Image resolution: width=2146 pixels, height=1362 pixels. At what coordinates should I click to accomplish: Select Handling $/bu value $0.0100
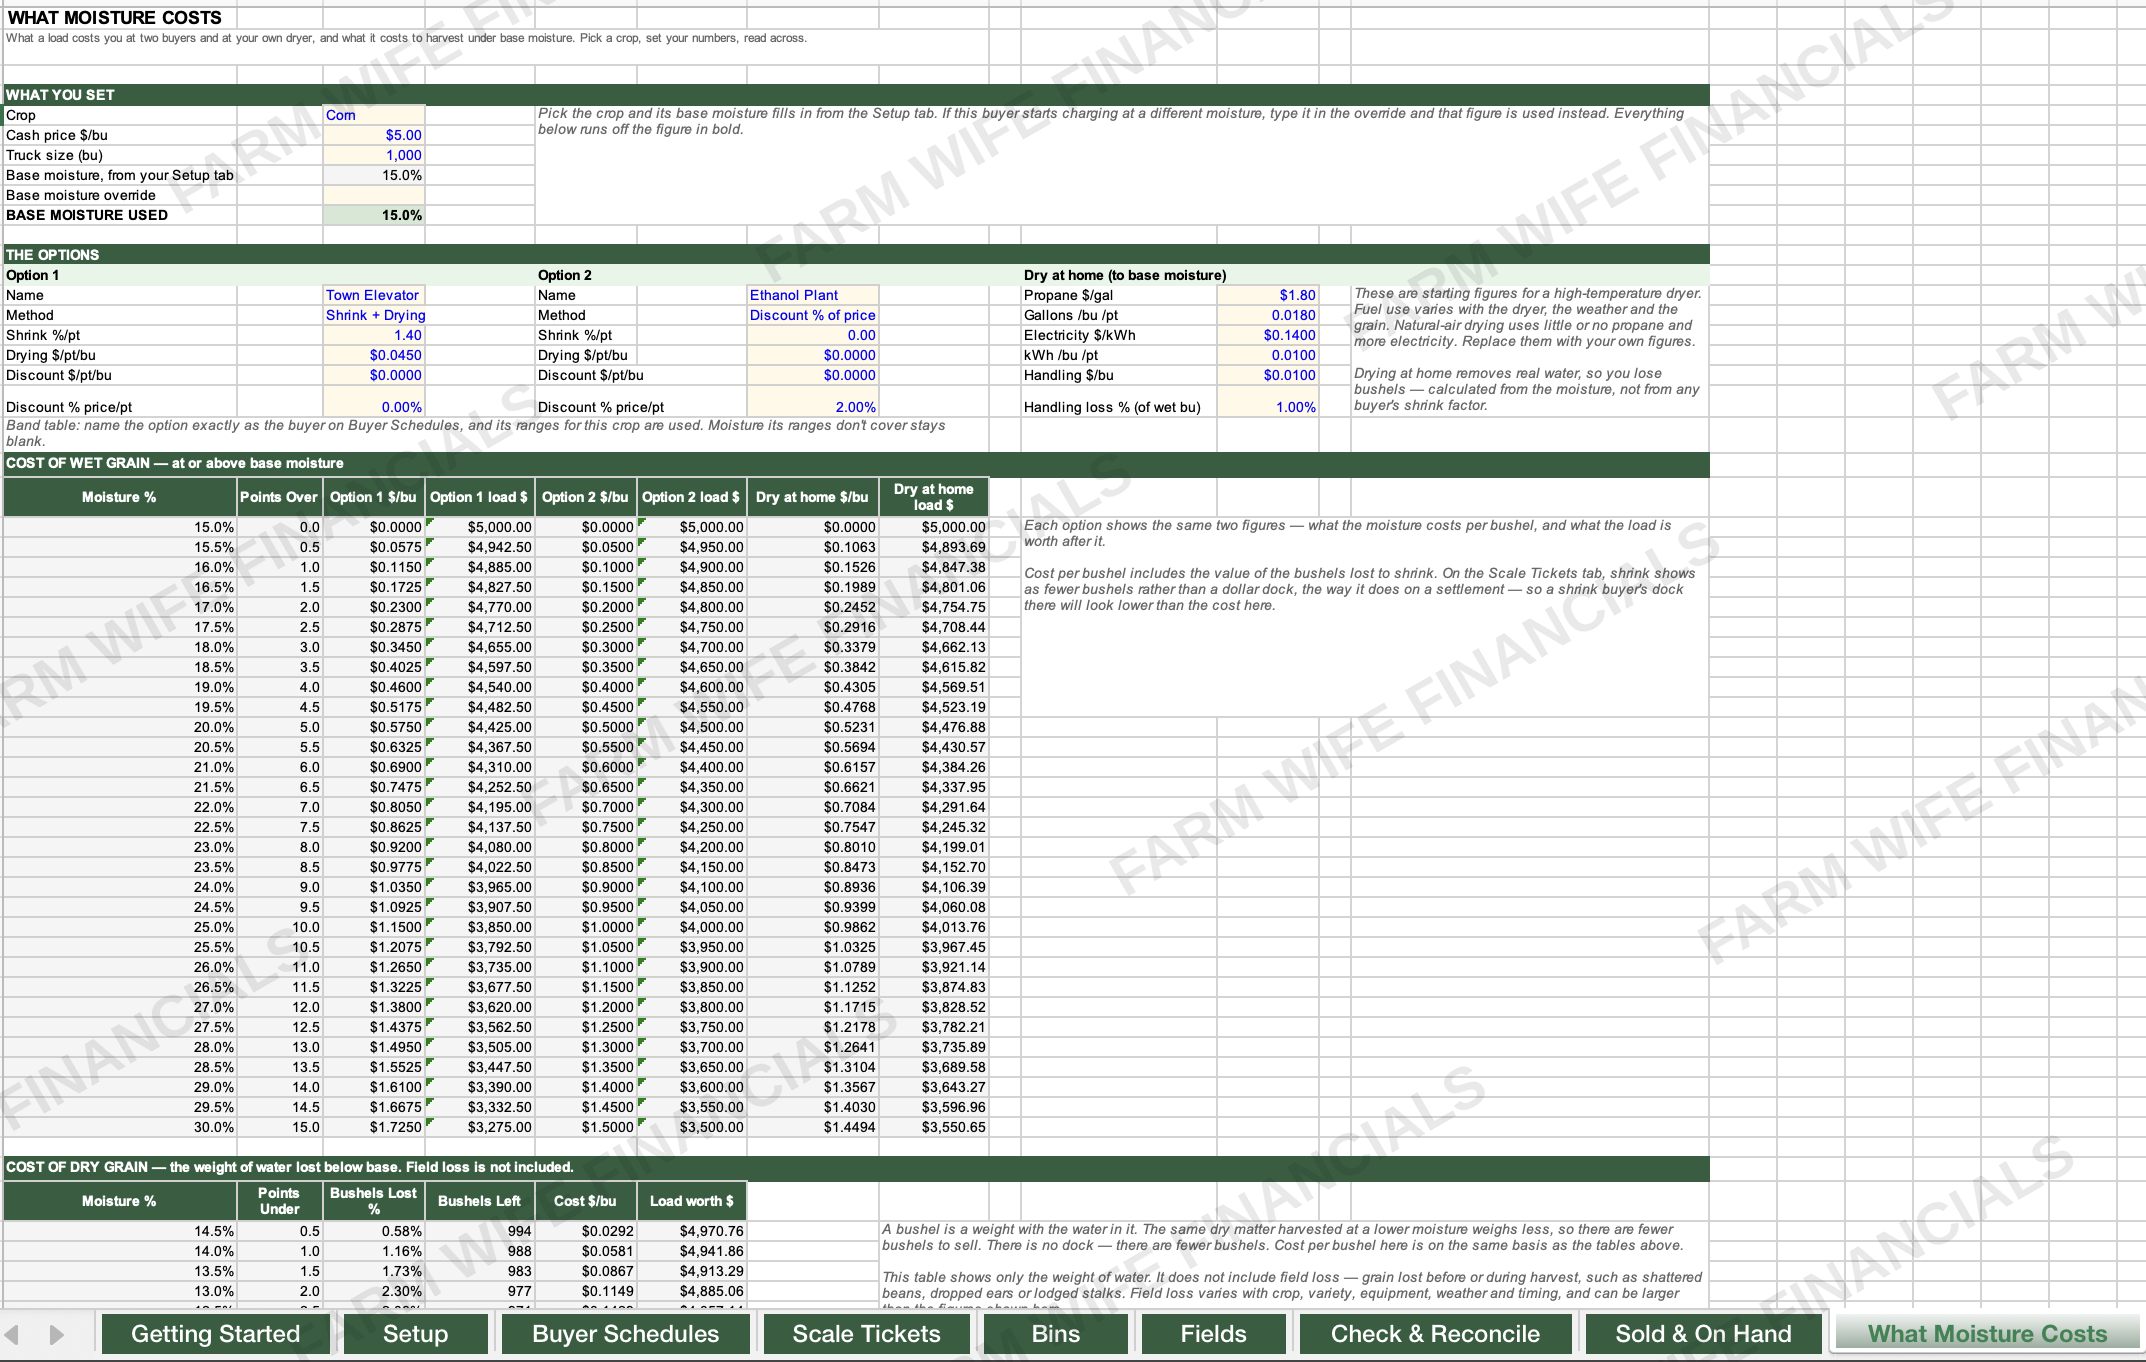point(1268,375)
